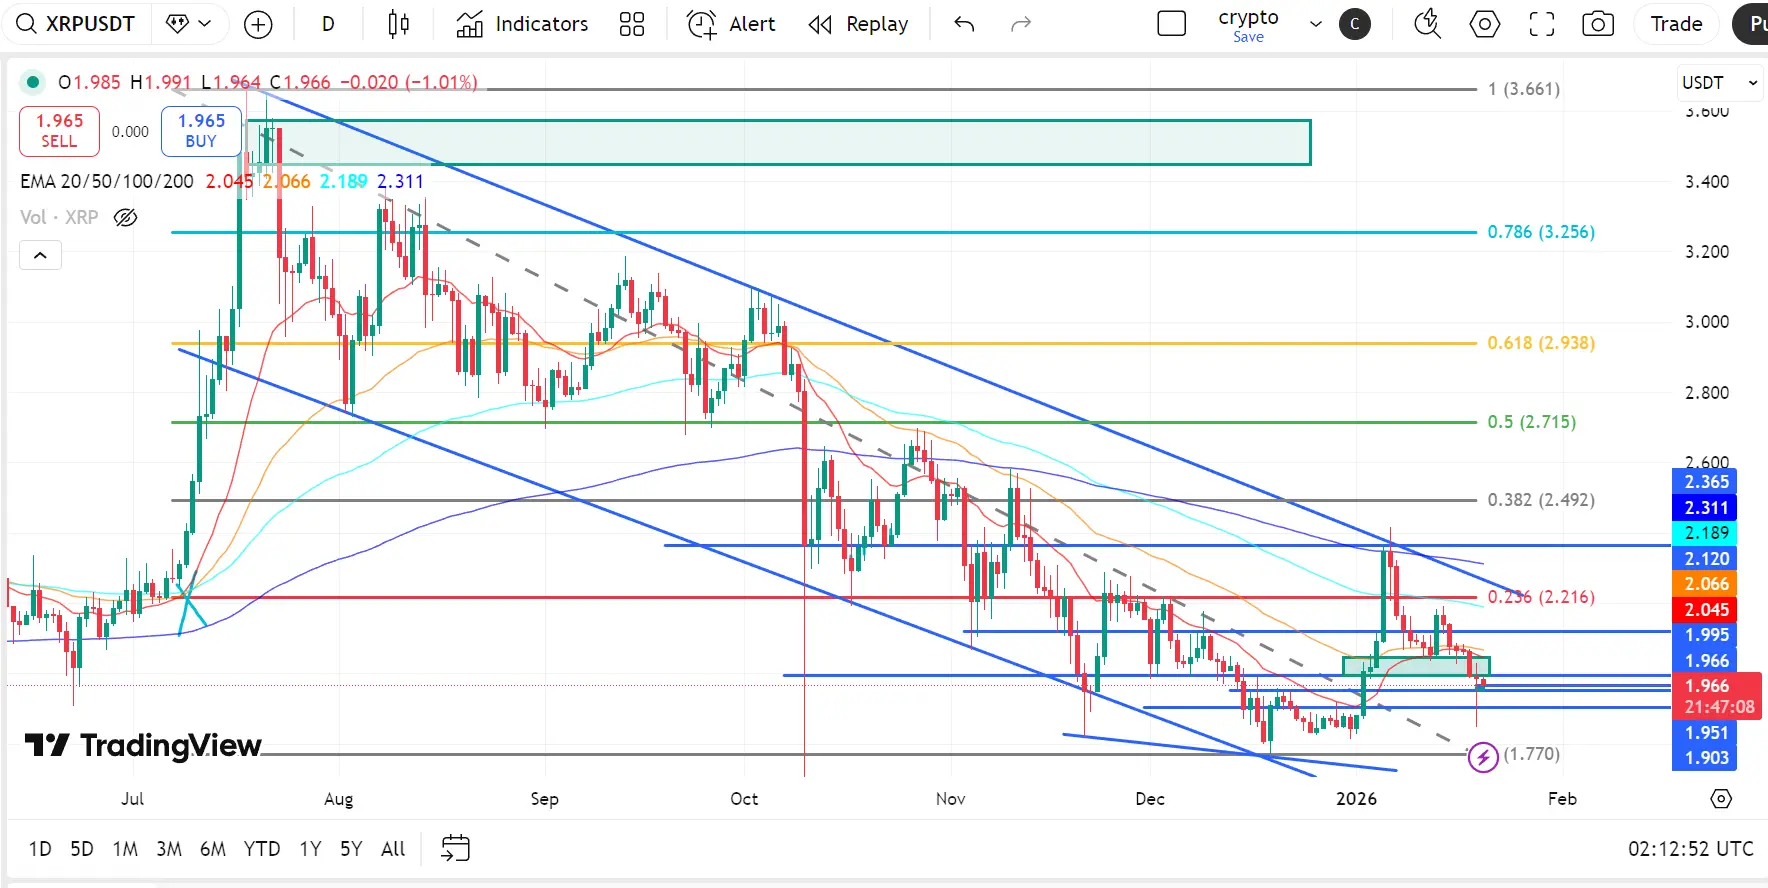Image resolution: width=1768 pixels, height=888 pixels.
Task: Select the 5Y time range
Action: [351, 849]
